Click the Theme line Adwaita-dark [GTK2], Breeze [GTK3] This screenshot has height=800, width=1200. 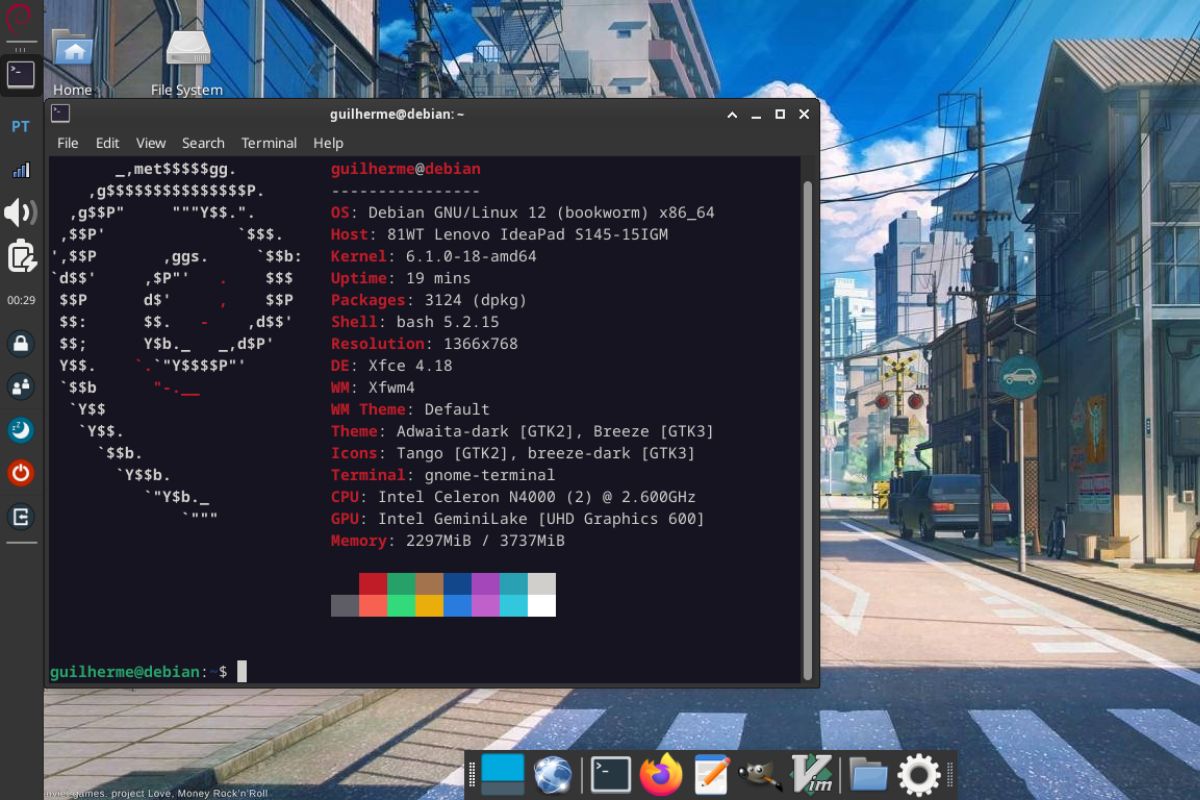pyautogui.click(x=523, y=433)
